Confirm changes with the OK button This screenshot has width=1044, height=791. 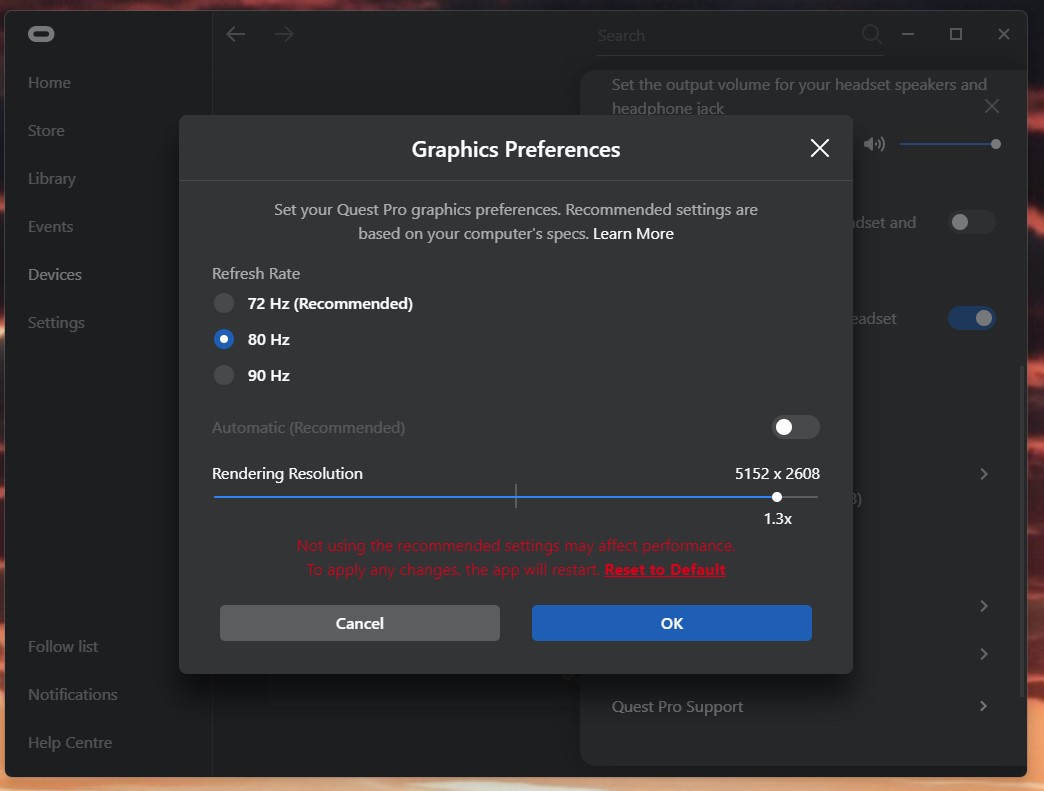click(671, 623)
